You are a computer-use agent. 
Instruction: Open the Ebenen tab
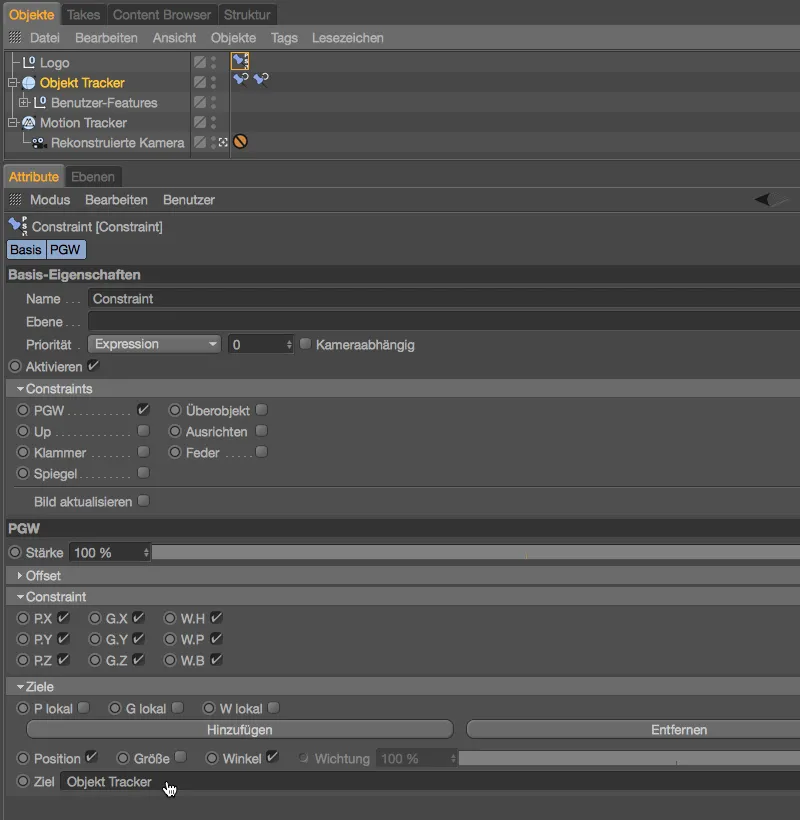click(93, 177)
